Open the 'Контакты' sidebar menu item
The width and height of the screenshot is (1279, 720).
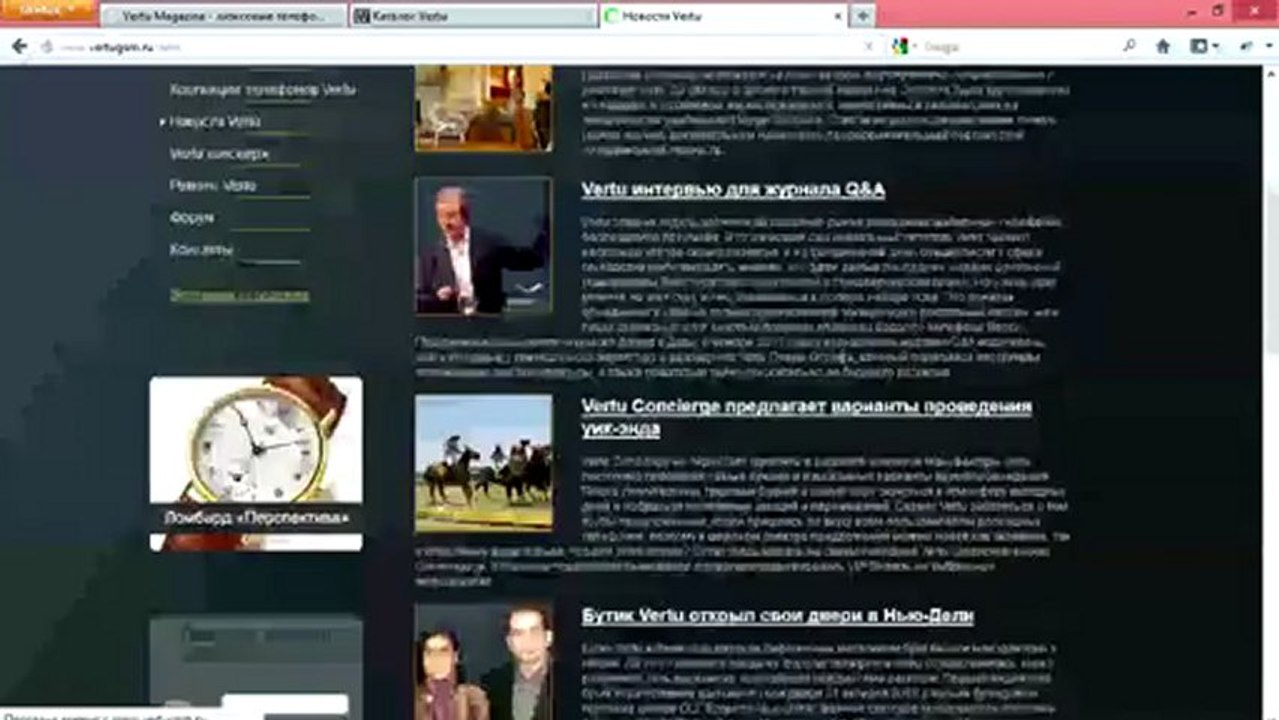point(201,250)
